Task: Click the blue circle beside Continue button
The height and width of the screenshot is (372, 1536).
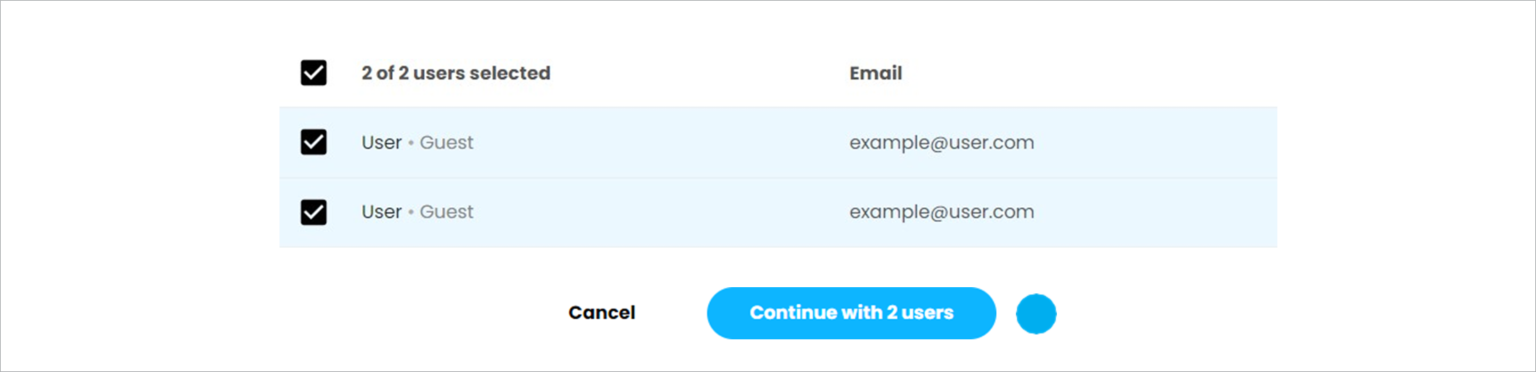Action: click(x=1036, y=314)
